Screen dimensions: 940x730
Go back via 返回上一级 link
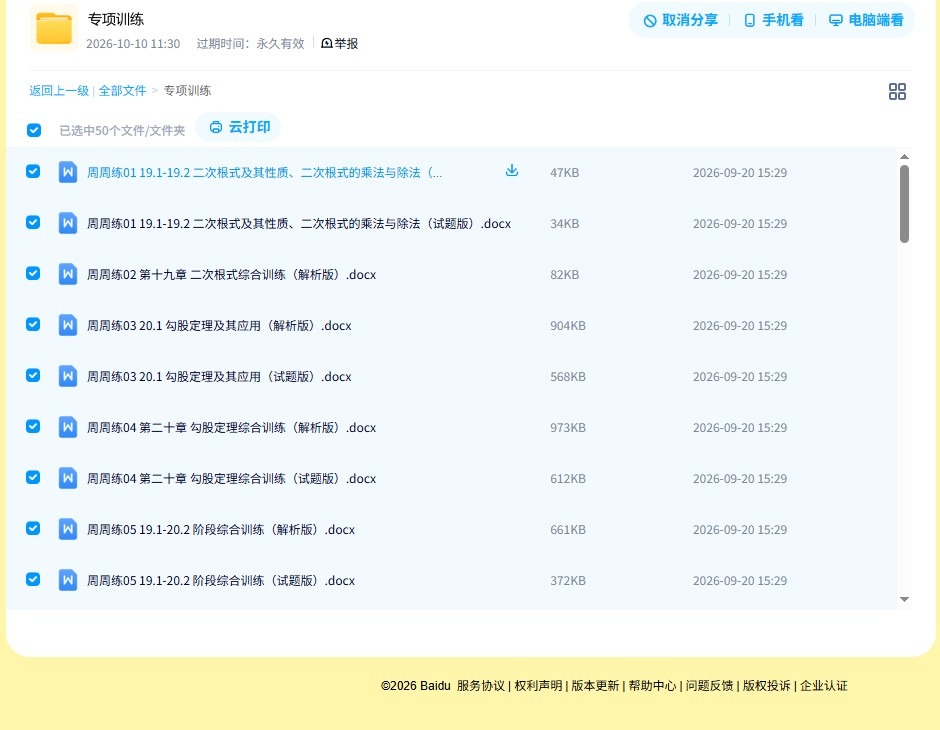pos(59,91)
